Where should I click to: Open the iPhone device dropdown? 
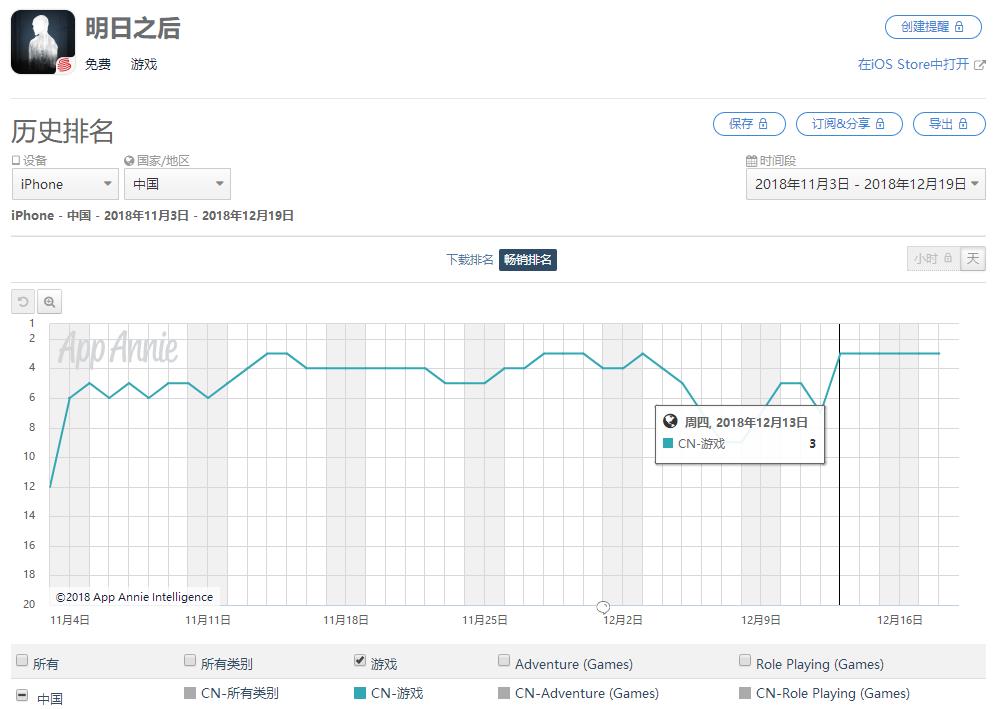pyautogui.click(x=65, y=185)
